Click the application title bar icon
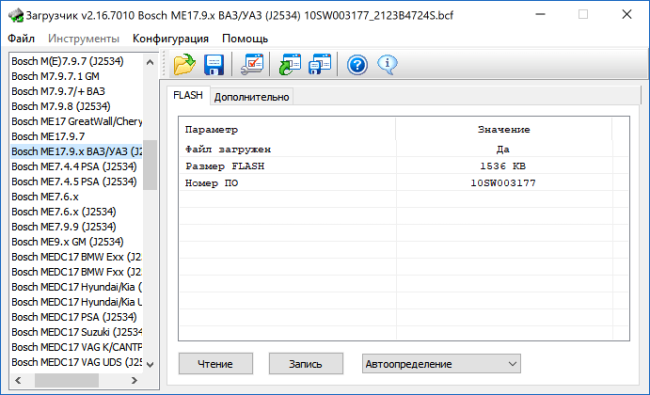Viewport: 650px width, 395px height. point(16,16)
